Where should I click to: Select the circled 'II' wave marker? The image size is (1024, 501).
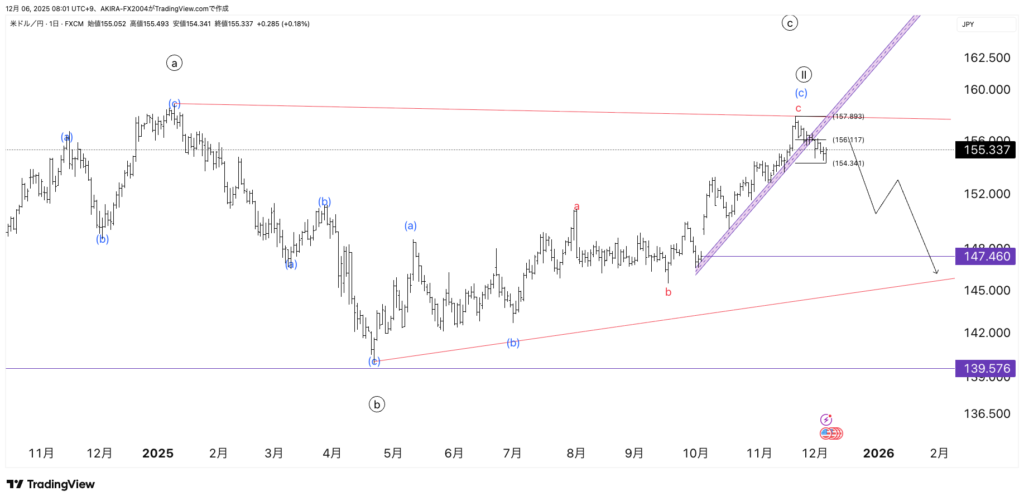803,74
